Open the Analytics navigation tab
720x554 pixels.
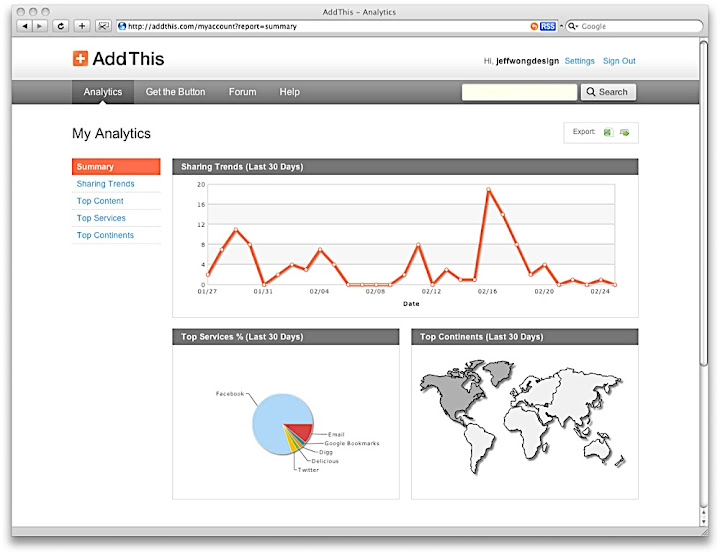click(x=103, y=92)
